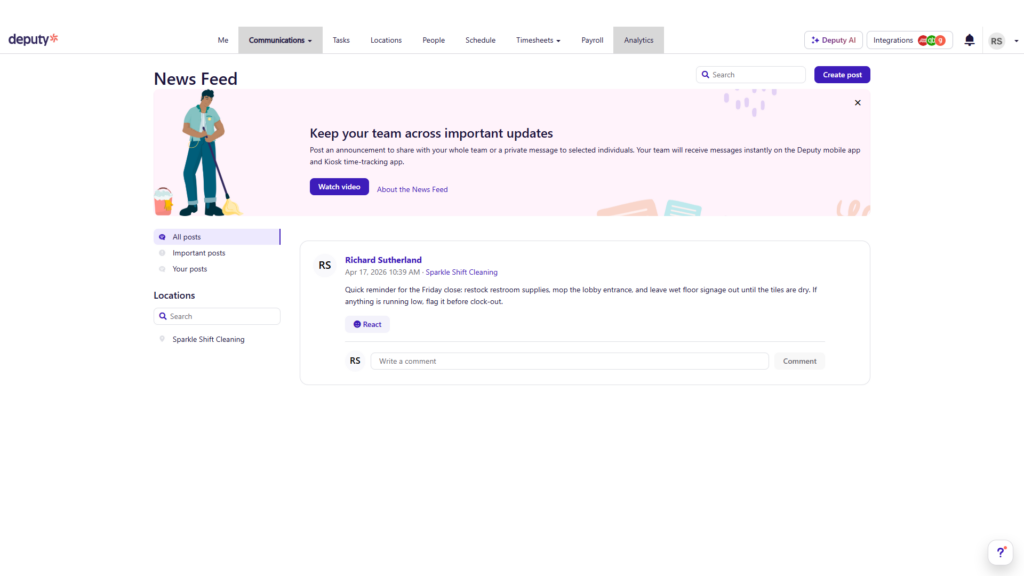This screenshot has height=576, width=1024.
Task: Open the Analytics tab
Action: (638, 40)
